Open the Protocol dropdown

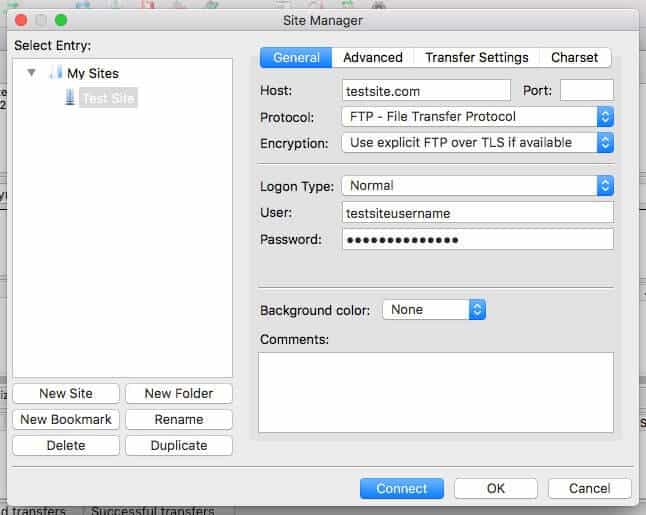click(x=477, y=117)
